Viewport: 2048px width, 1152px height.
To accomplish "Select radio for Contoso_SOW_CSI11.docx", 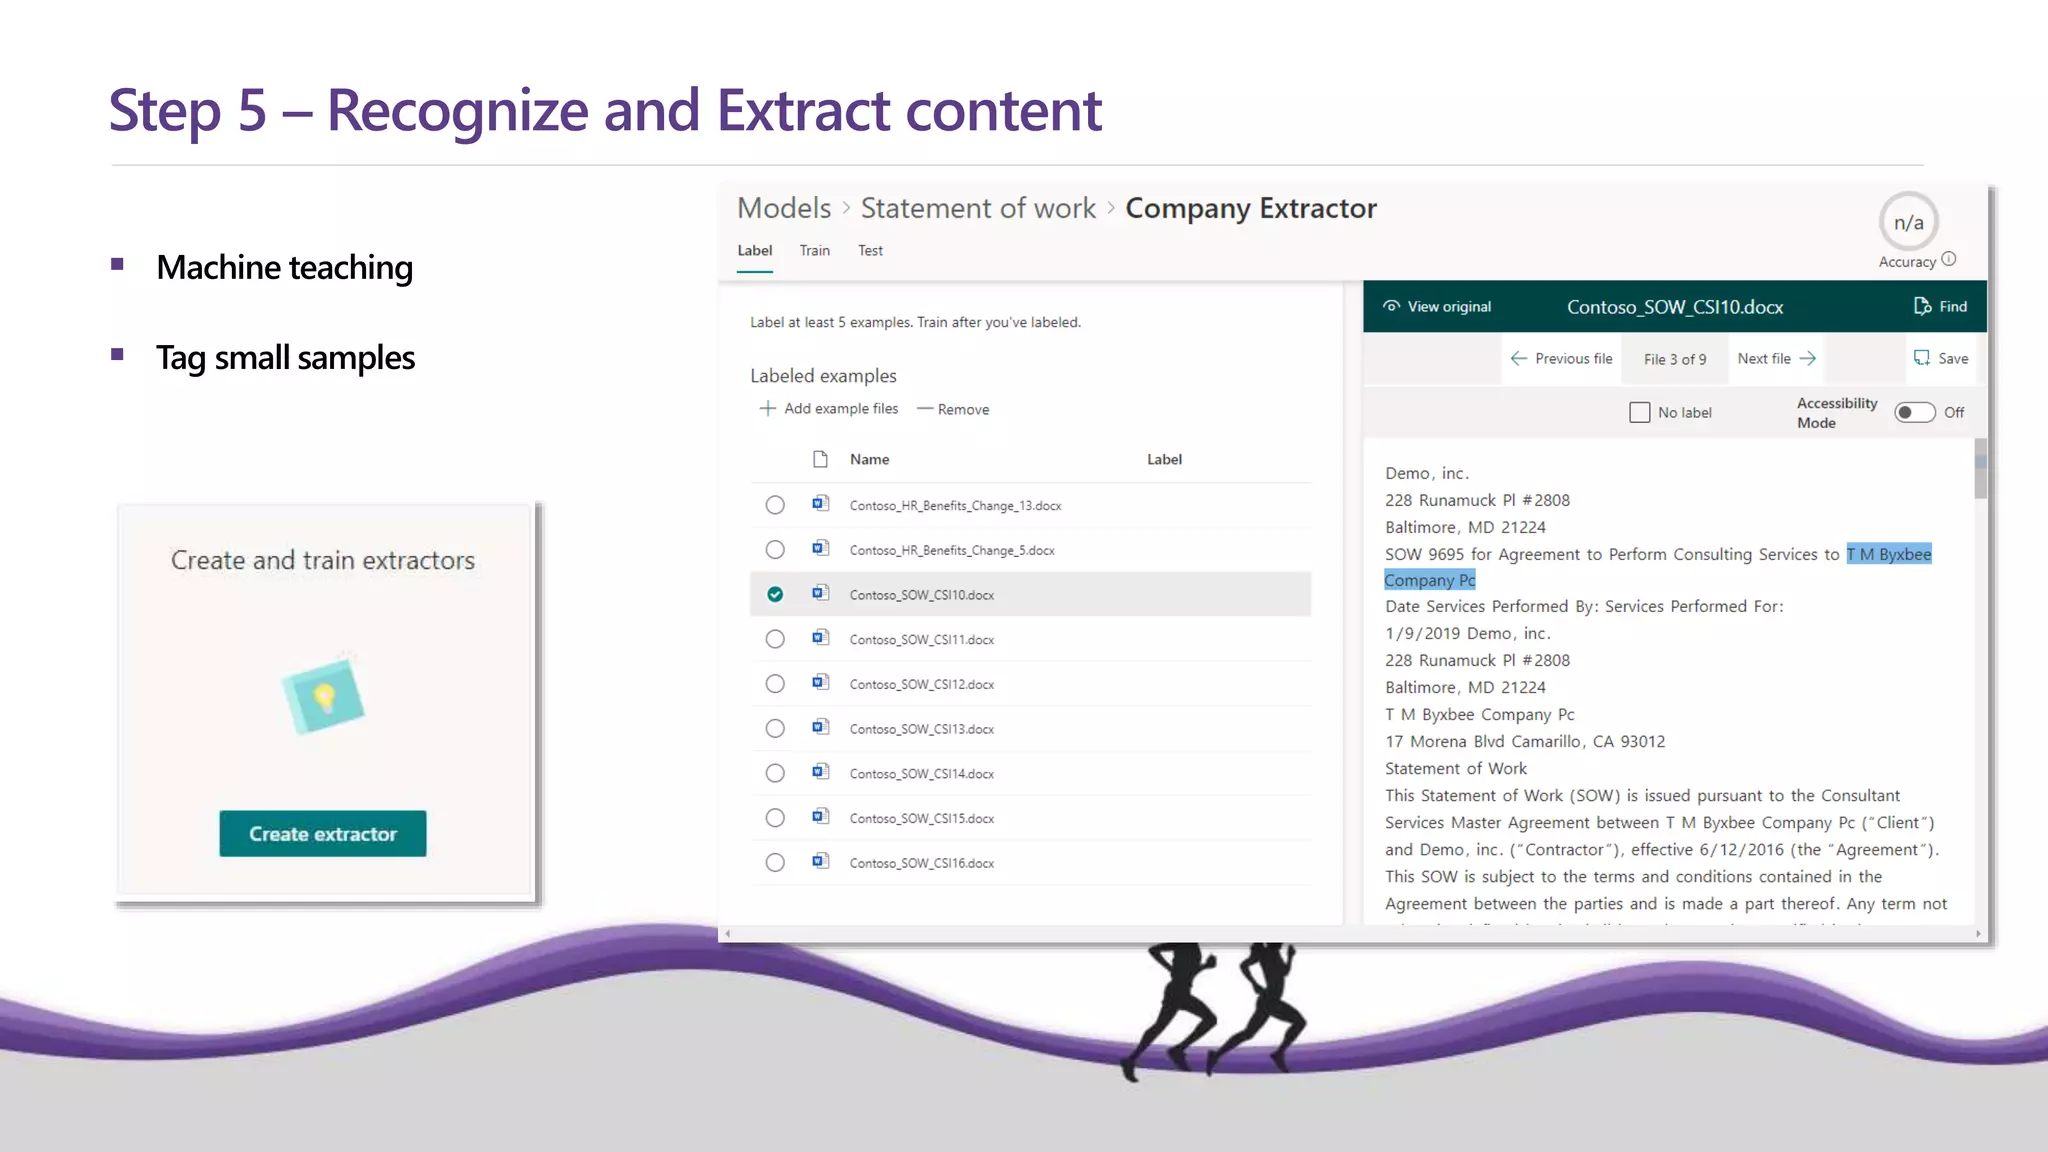I will pos(775,639).
